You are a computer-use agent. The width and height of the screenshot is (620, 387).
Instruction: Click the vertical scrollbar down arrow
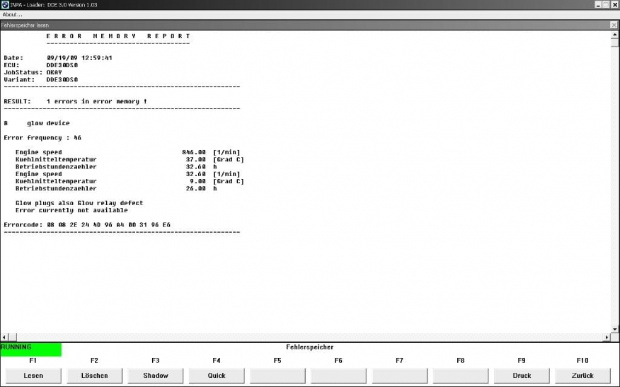(614, 329)
